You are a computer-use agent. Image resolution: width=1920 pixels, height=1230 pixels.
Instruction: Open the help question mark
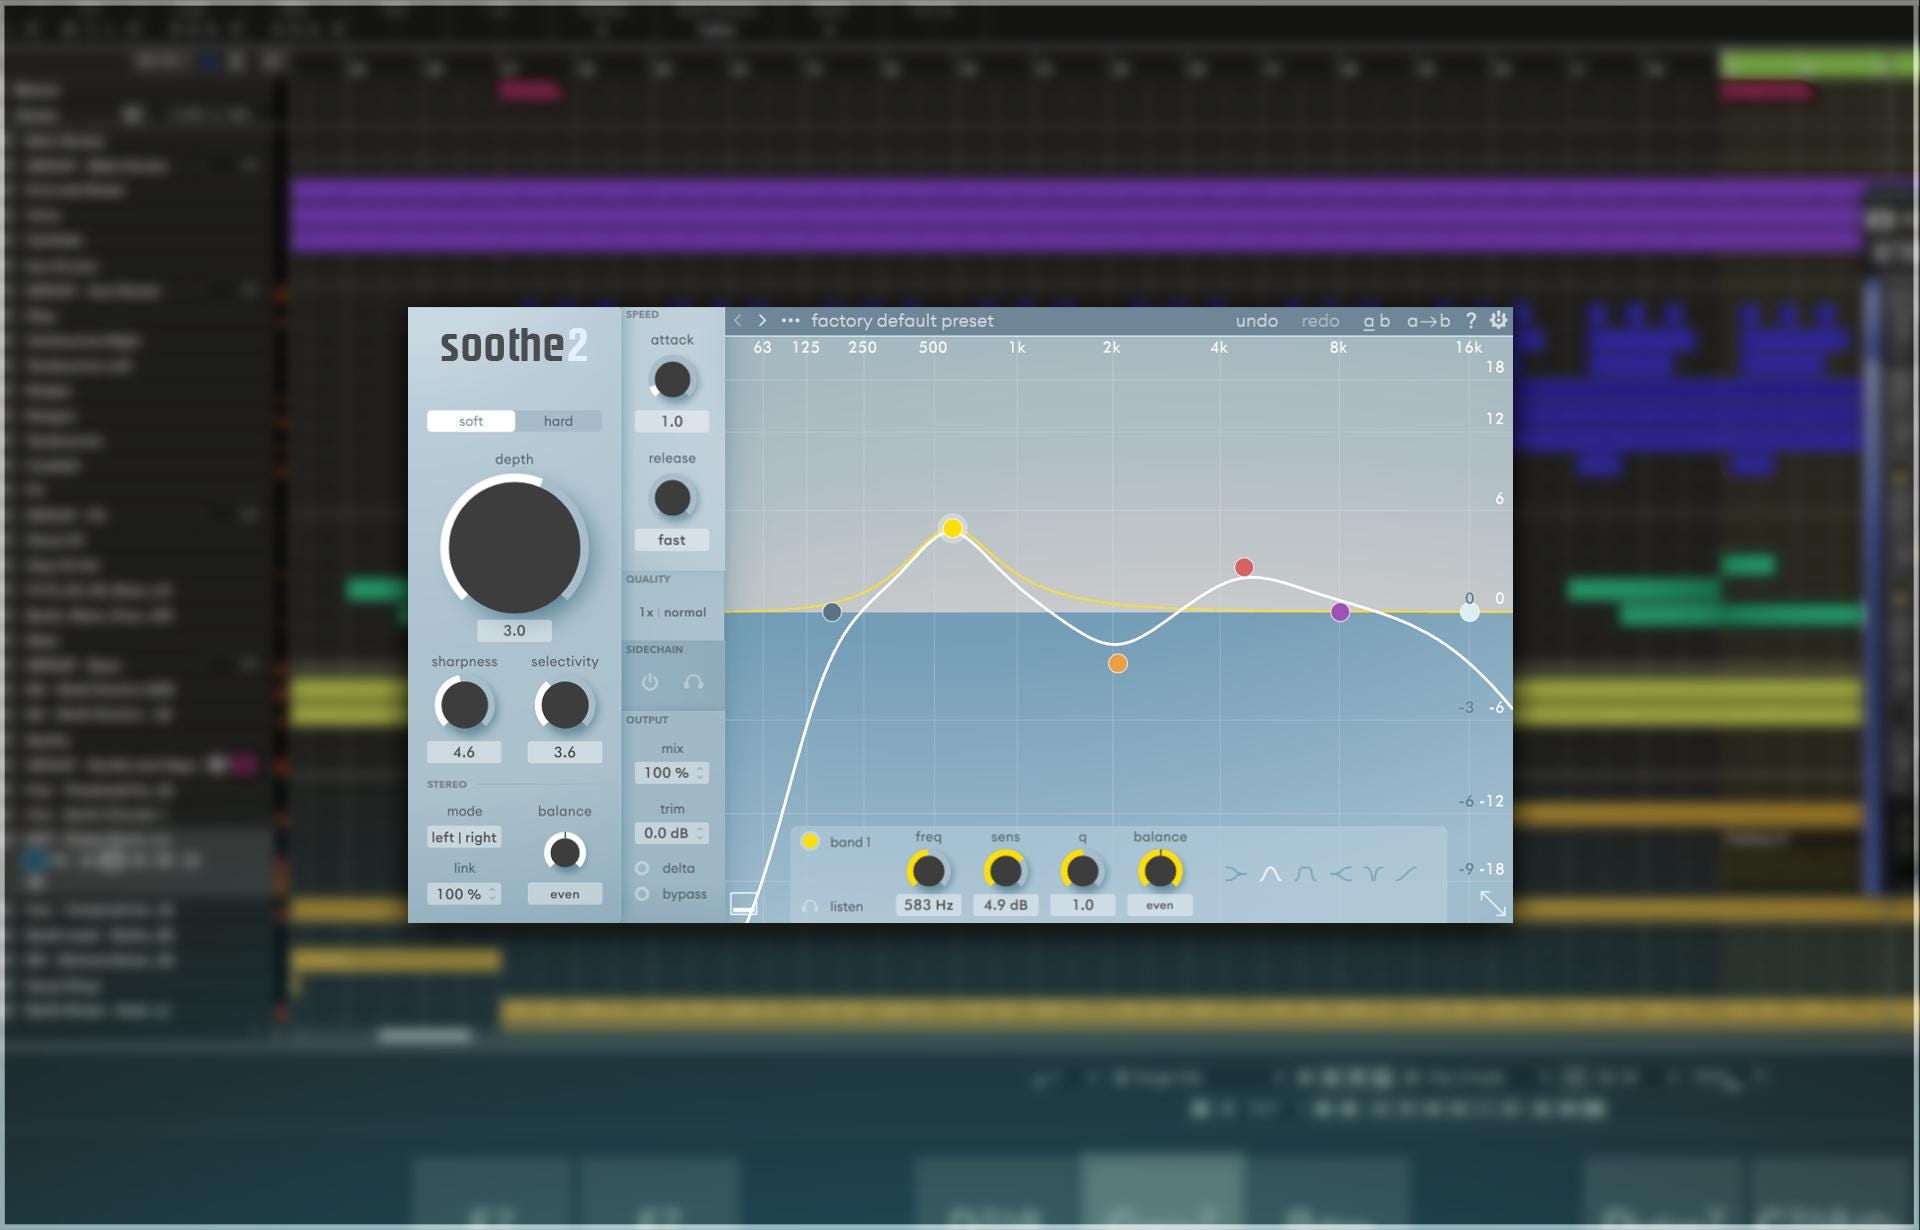point(1471,320)
